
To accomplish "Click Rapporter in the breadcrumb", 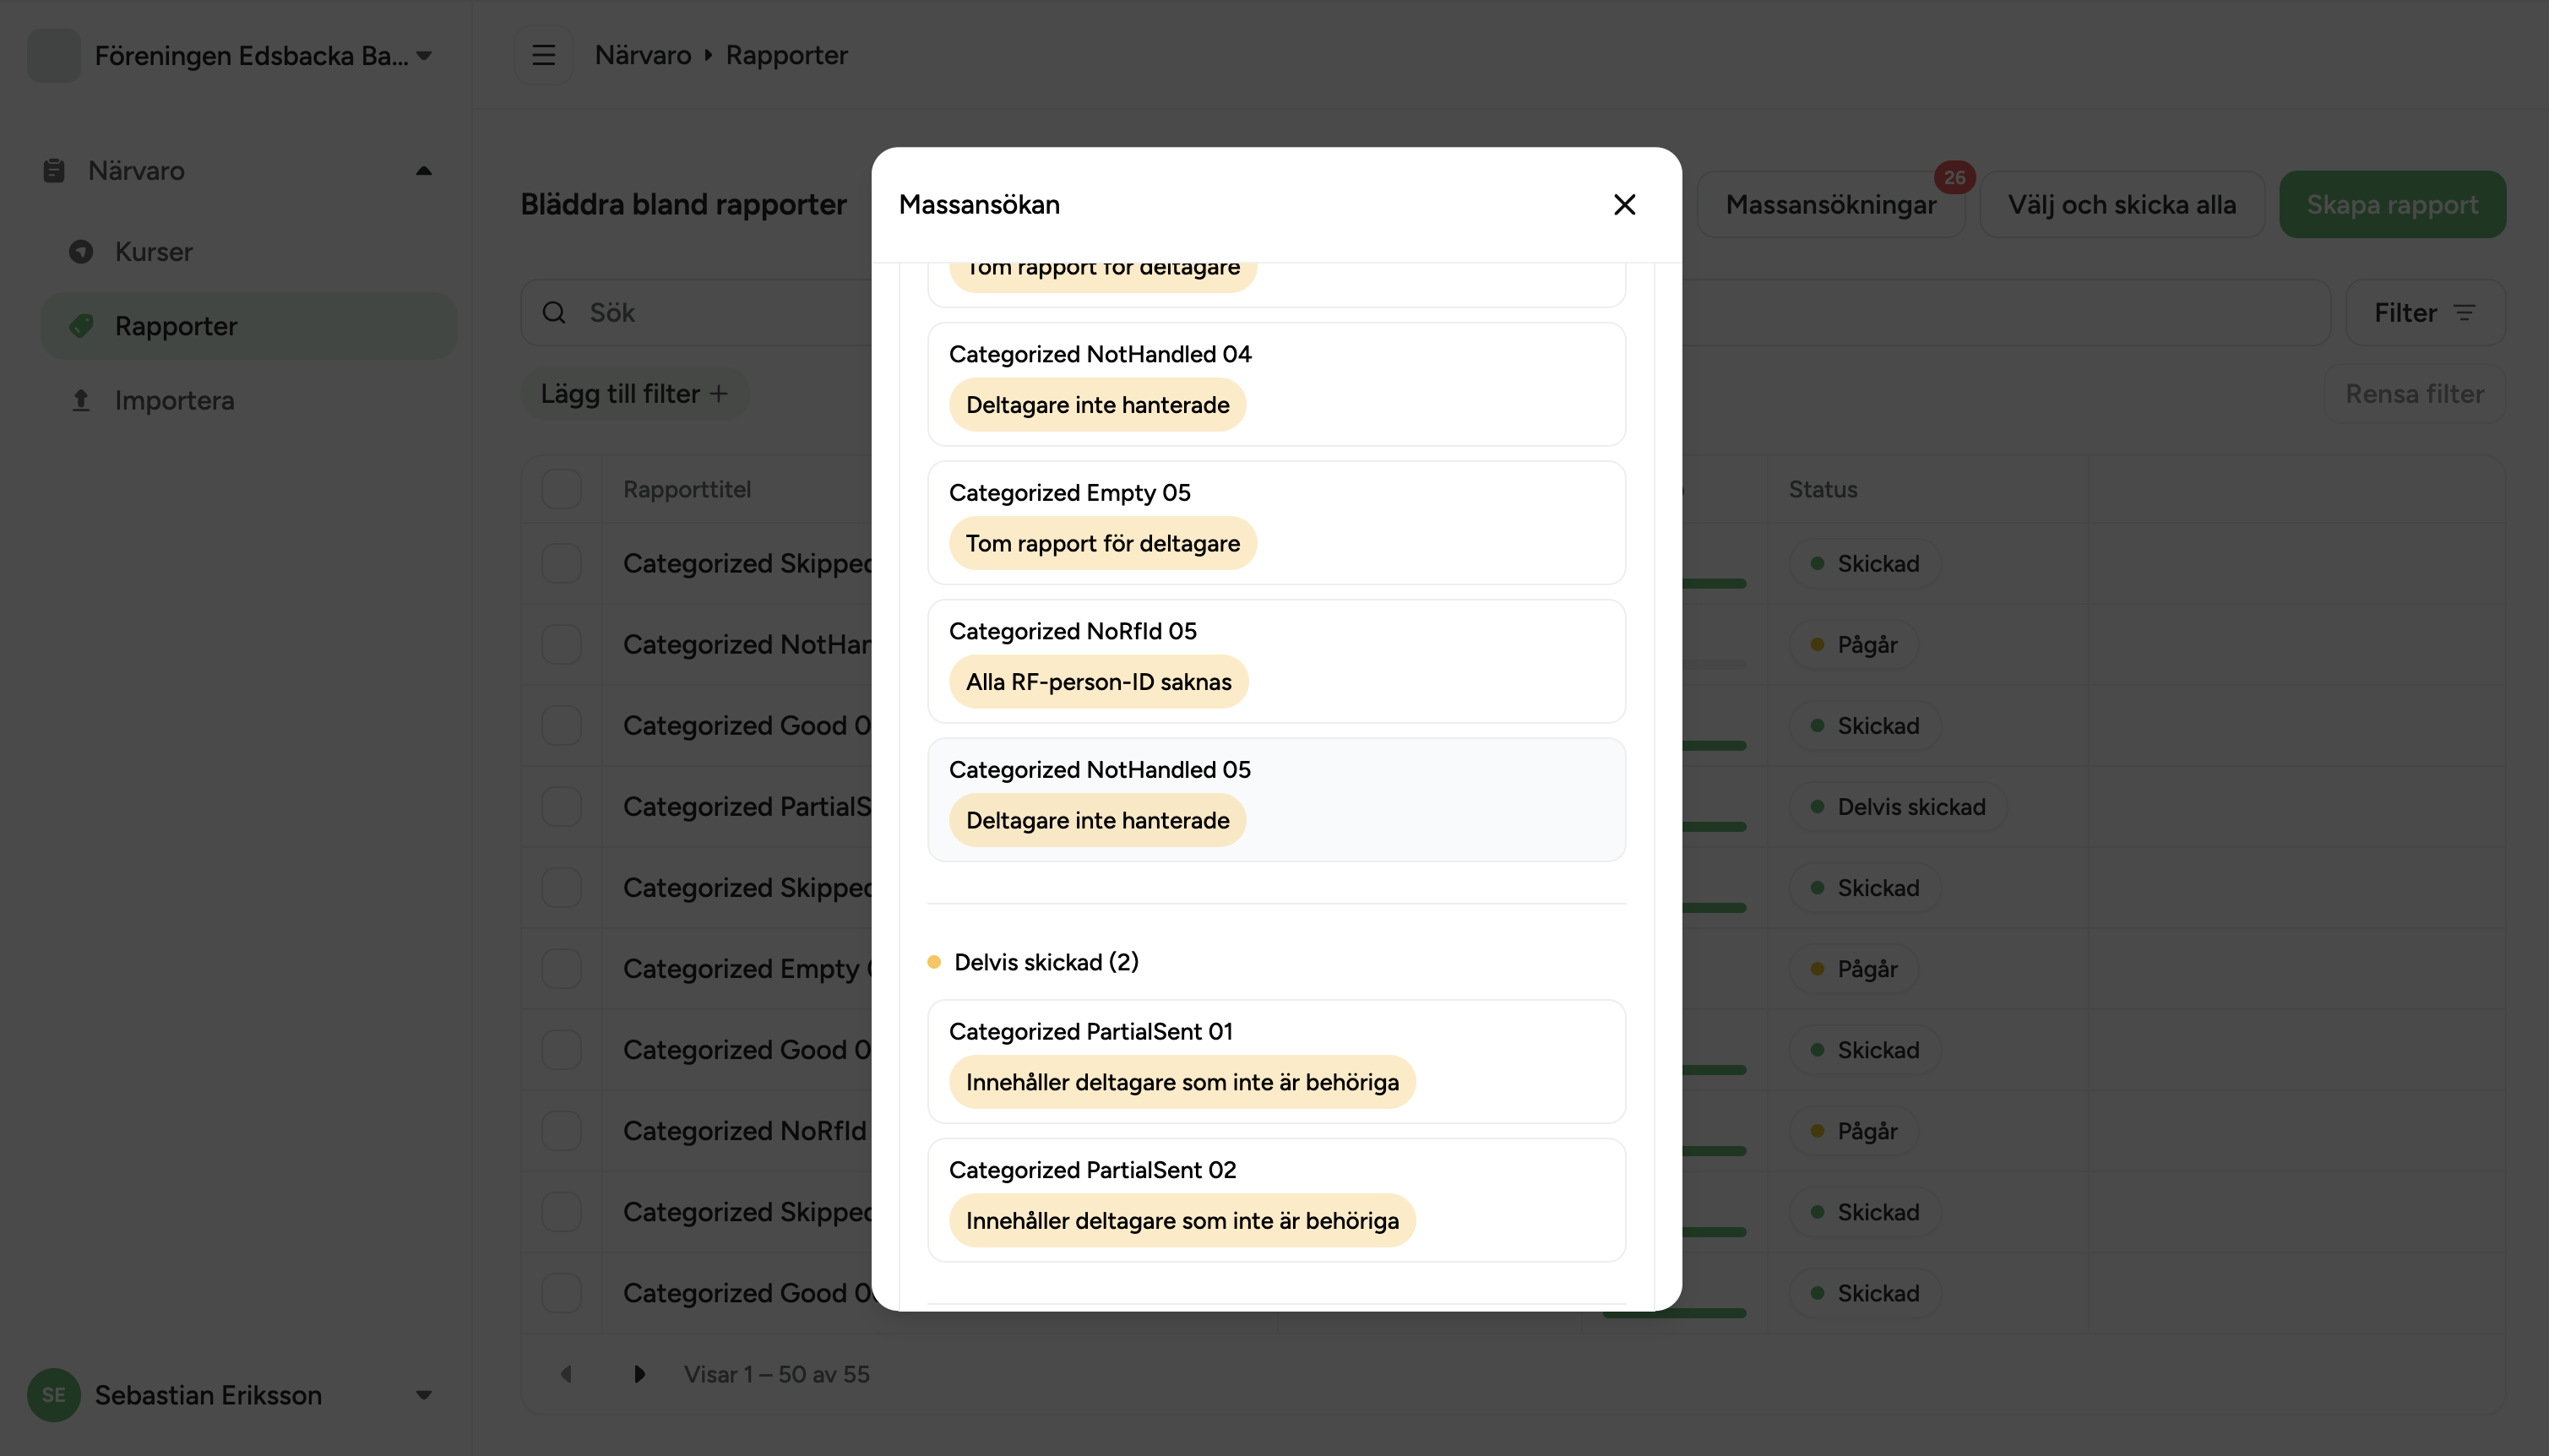I will point(787,55).
